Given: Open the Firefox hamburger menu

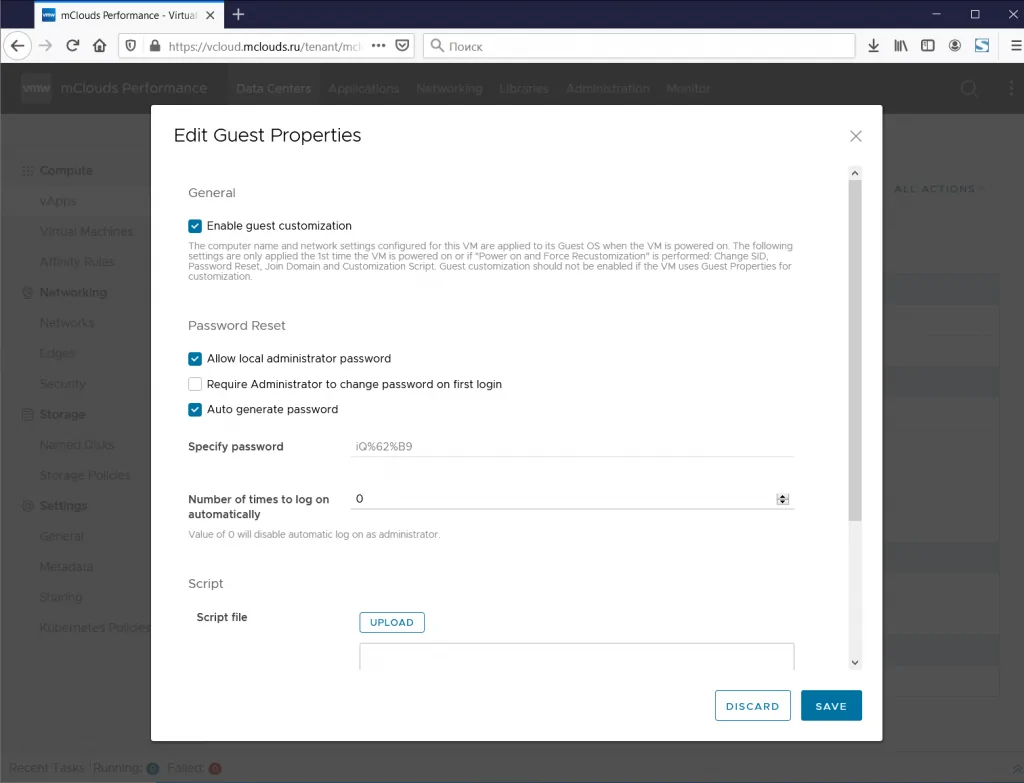Looking at the screenshot, I should 1016,46.
